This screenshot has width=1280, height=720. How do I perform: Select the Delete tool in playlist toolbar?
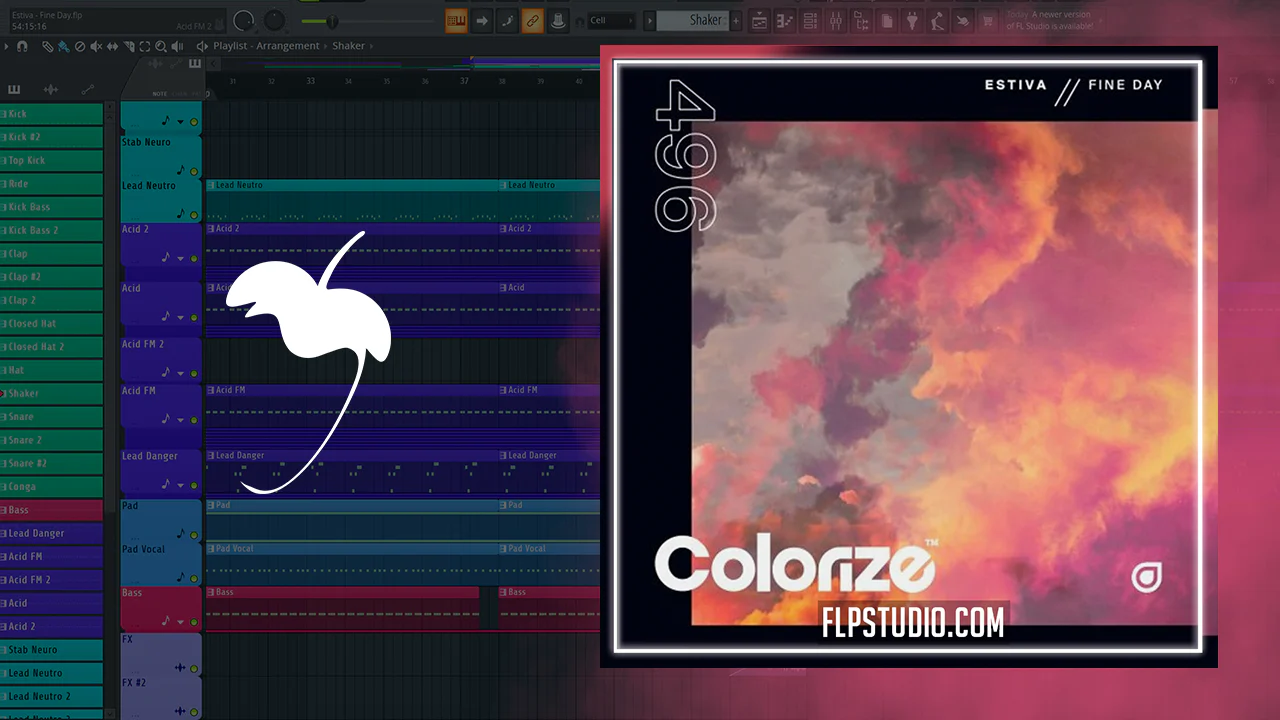pyautogui.click(x=79, y=46)
